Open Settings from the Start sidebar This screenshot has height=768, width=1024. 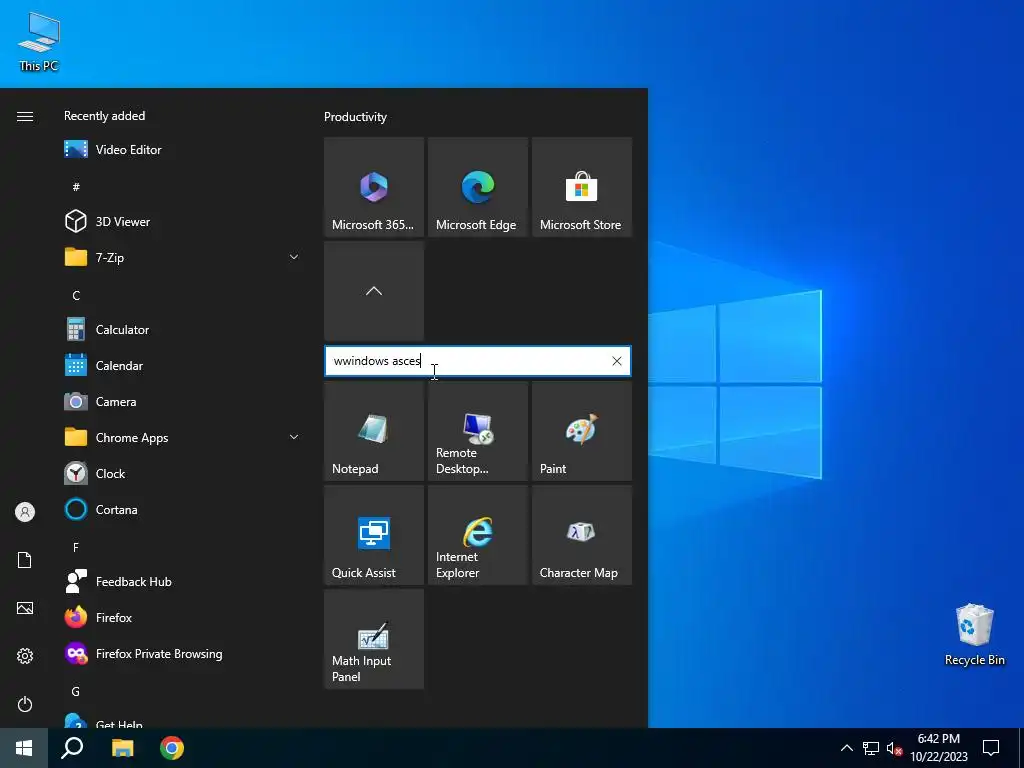pos(25,656)
